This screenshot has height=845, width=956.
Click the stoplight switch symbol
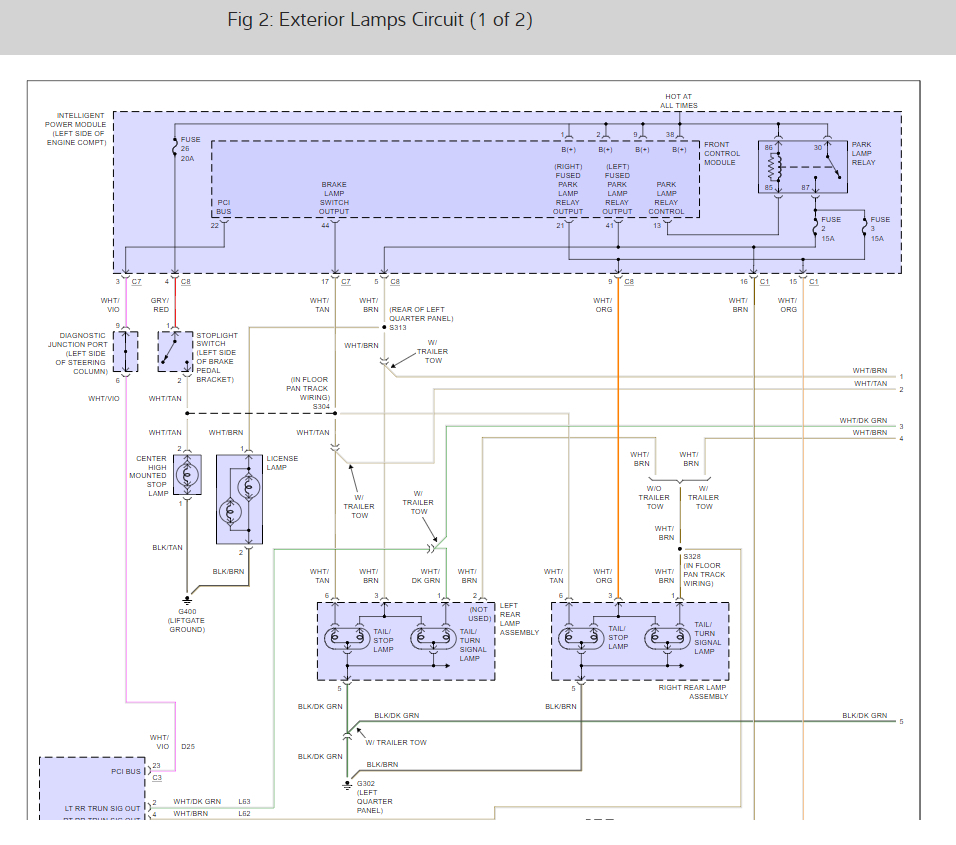pyautogui.click(x=175, y=352)
